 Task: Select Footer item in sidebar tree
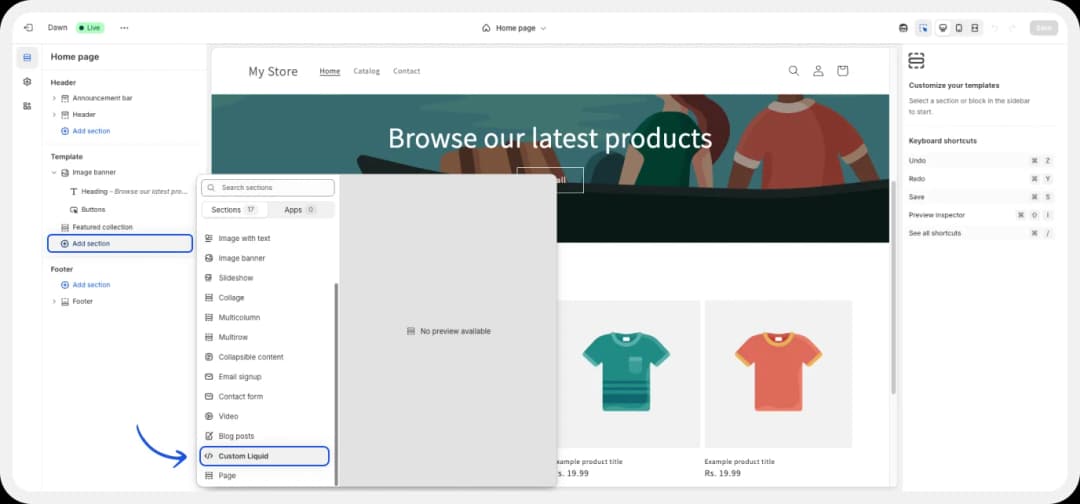(83, 302)
